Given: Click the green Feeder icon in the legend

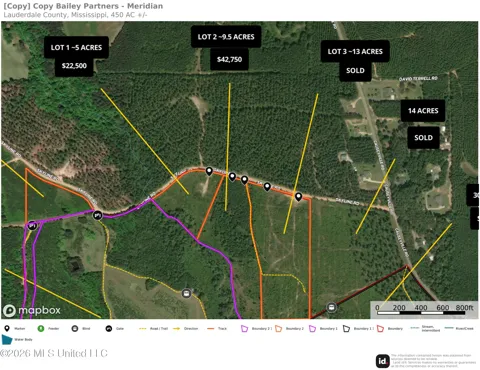Looking at the screenshot, I should (41, 328).
